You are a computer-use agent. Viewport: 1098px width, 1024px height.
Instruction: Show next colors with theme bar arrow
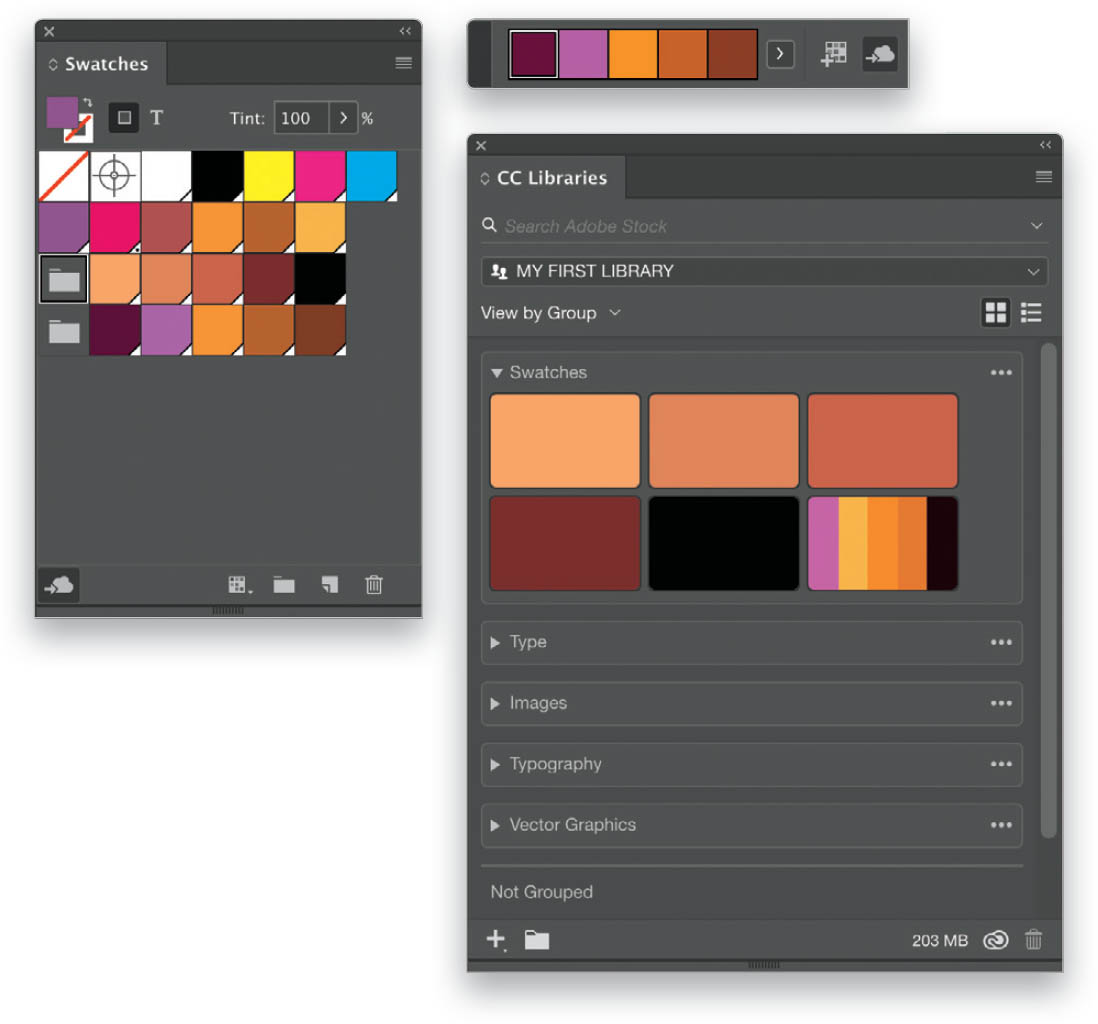click(780, 54)
